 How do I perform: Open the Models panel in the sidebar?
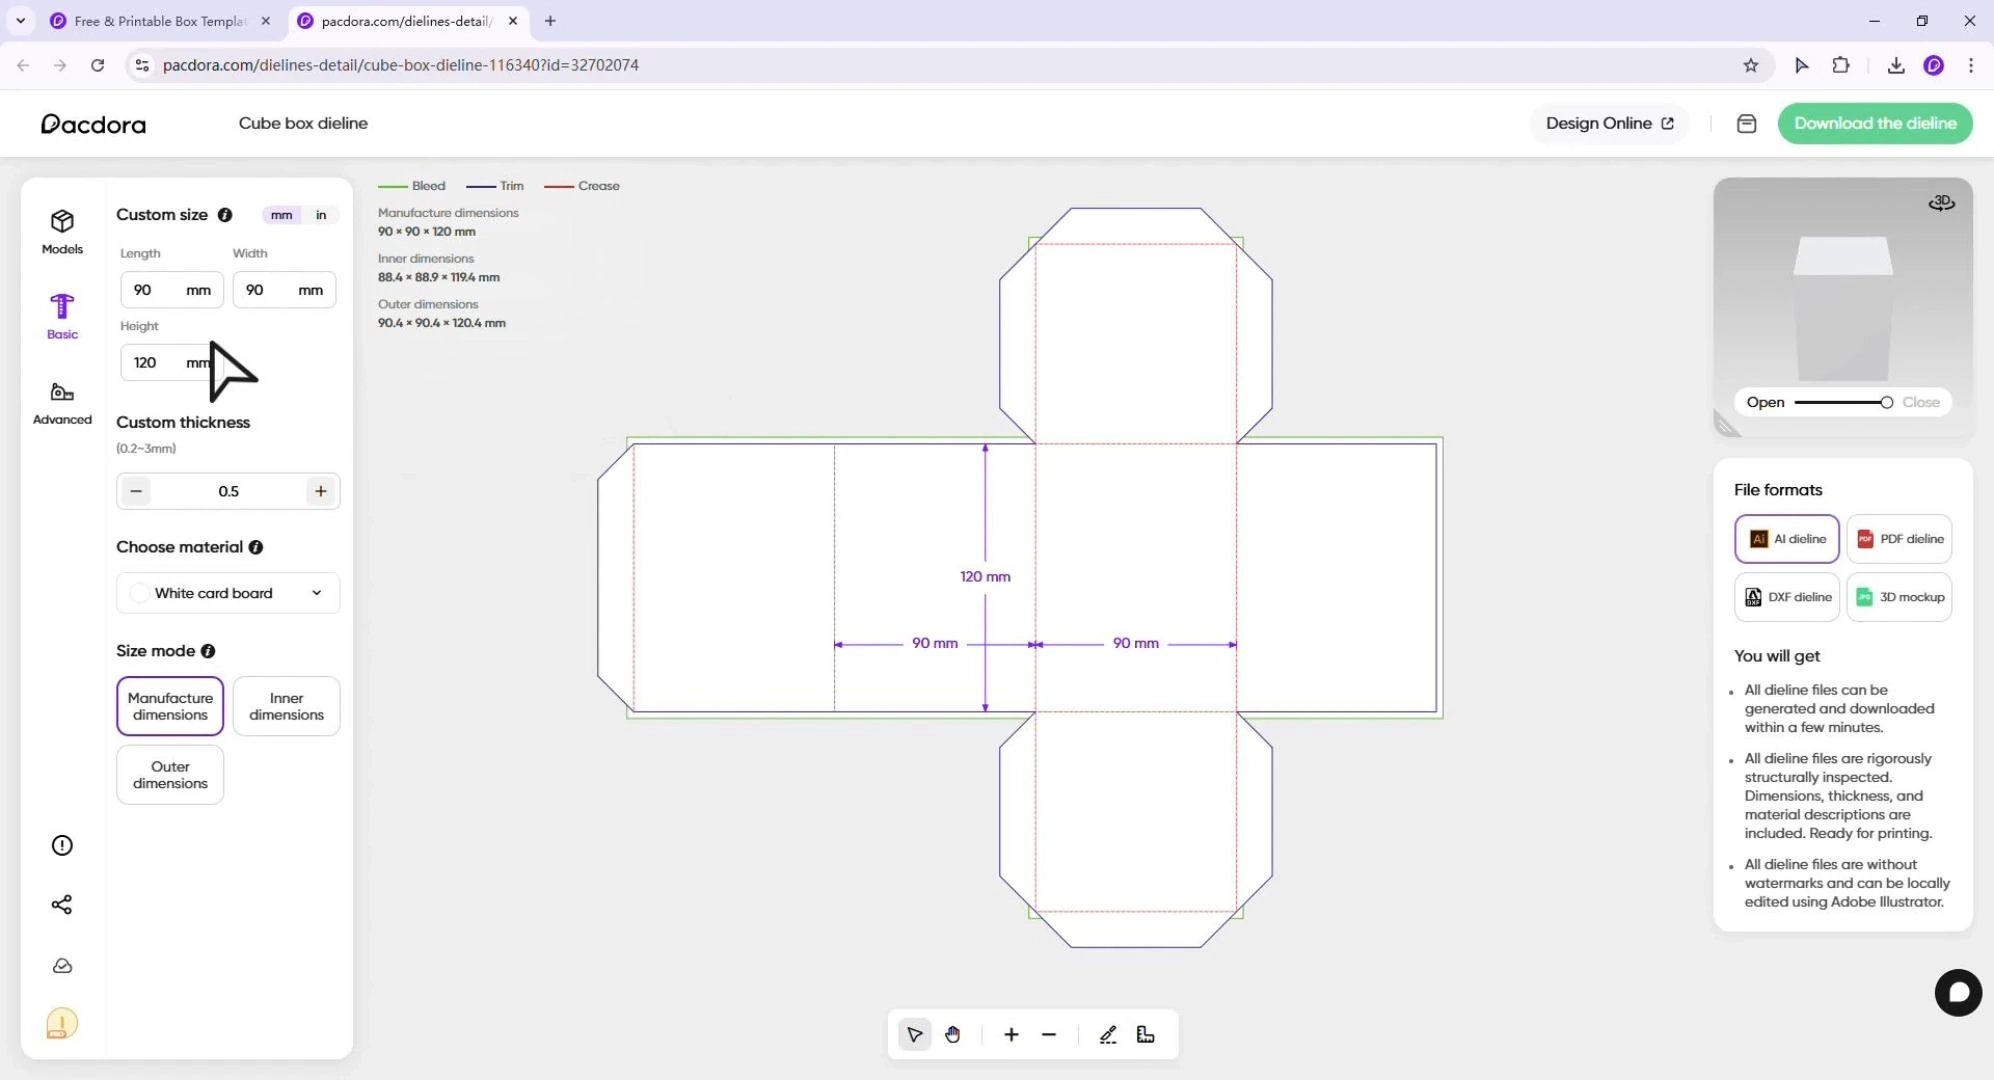tap(61, 231)
